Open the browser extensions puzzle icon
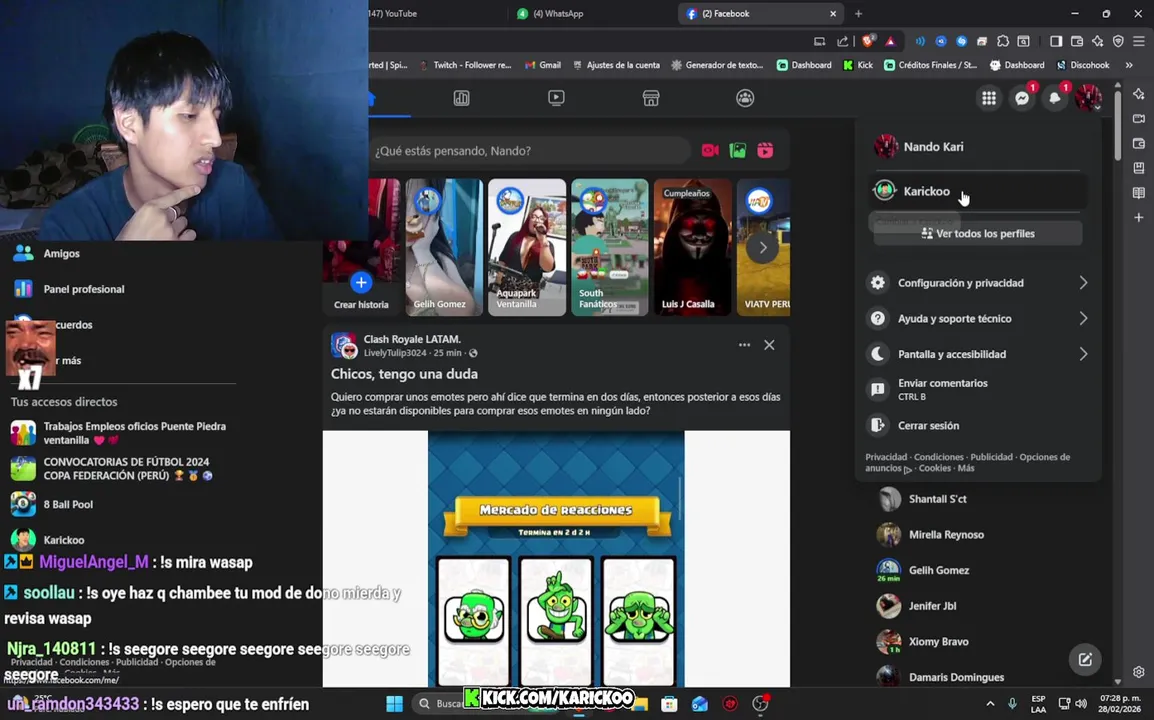The width and height of the screenshot is (1154, 720). [x=1002, y=41]
